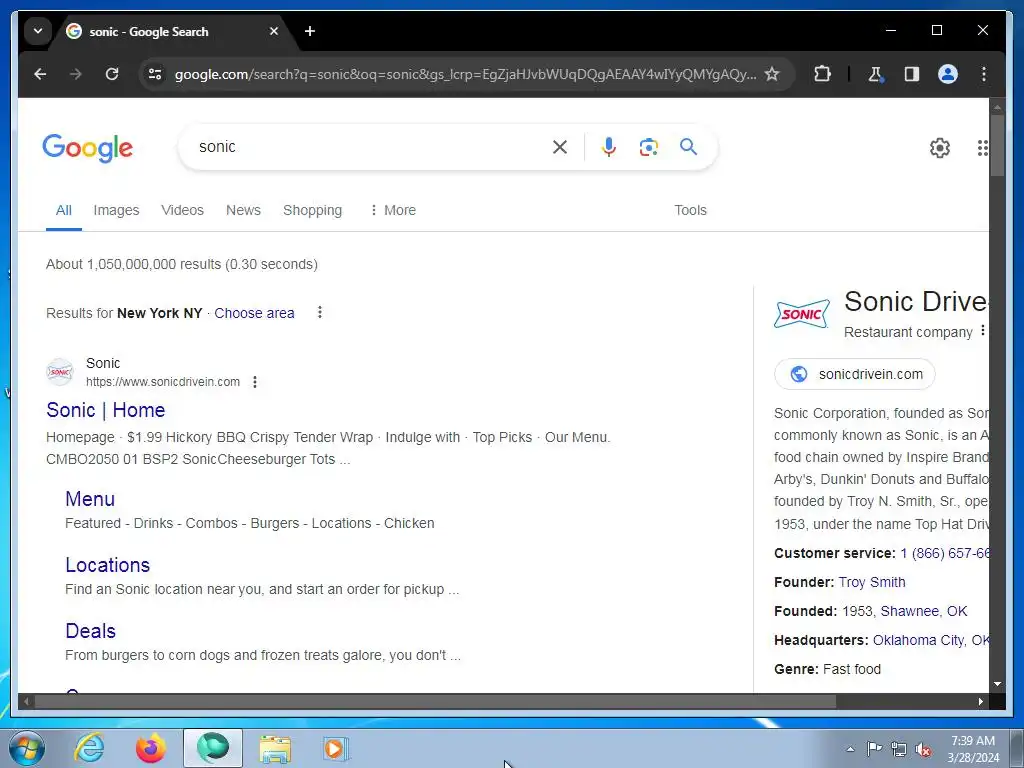
Task: Click the forward navigation arrow
Action: [76, 74]
